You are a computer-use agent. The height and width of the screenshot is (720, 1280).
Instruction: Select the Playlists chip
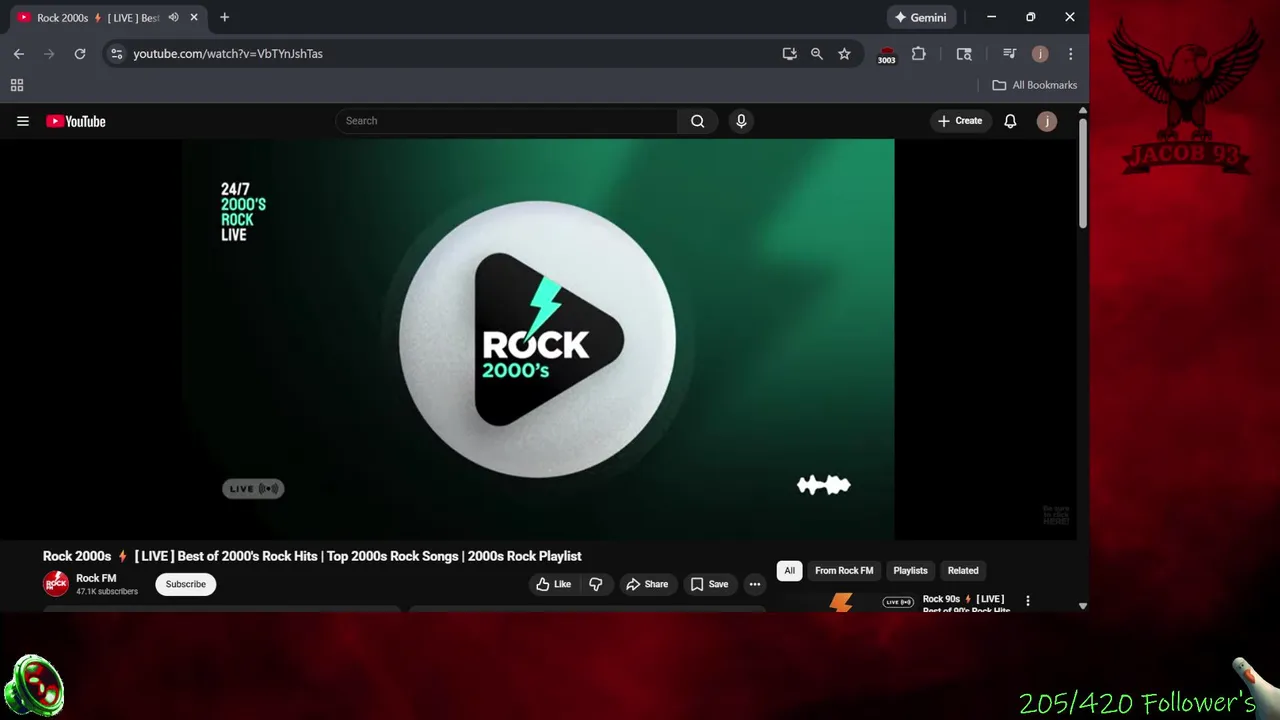[910, 570]
